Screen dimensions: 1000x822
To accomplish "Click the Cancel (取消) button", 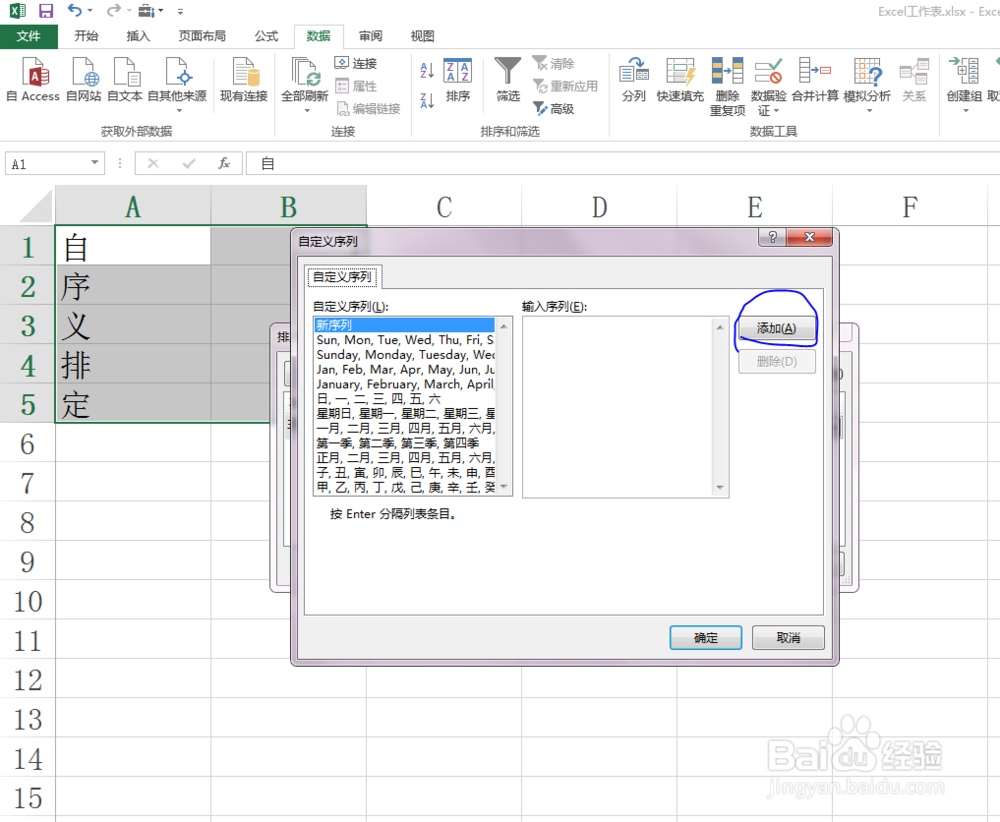I will click(788, 638).
